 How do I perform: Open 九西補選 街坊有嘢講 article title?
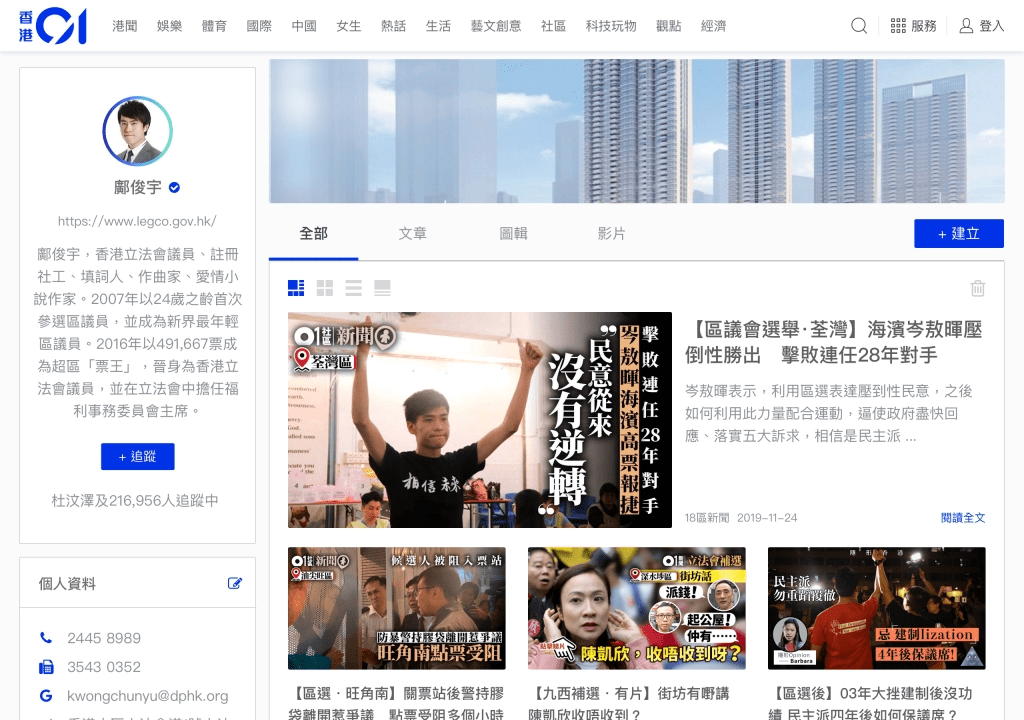pyautogui.click(x=628, y=704)
